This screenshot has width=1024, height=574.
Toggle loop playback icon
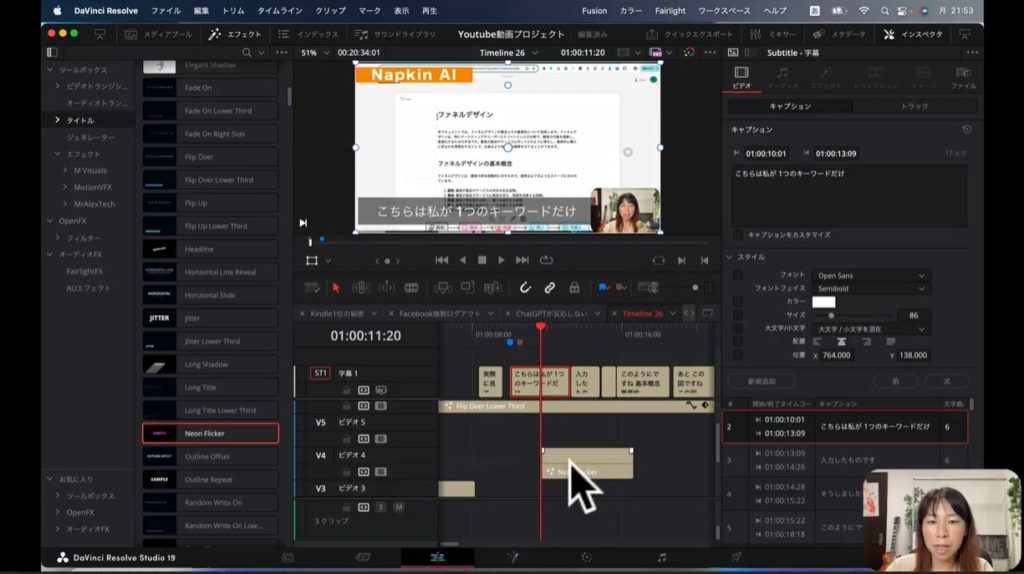(546, 260)
